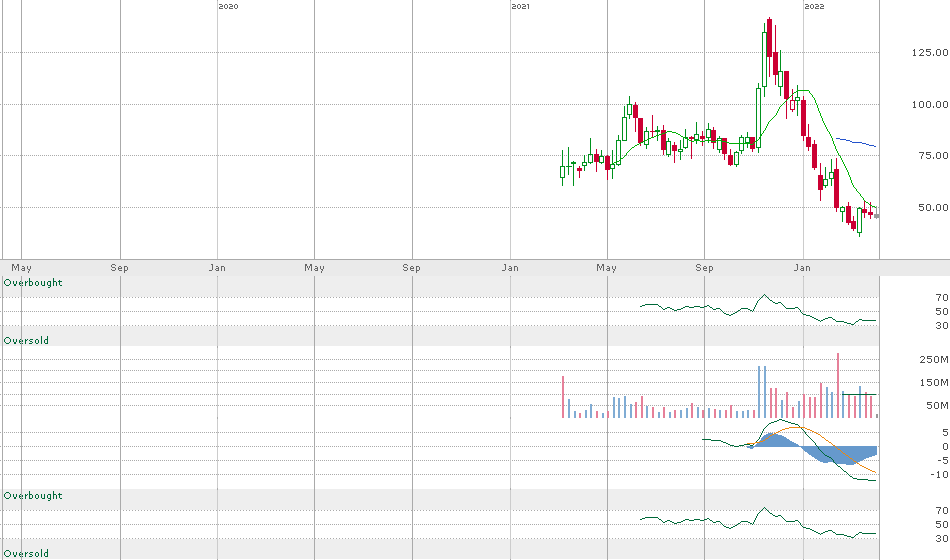Click the -5 MACD axis label

point(942,461)
